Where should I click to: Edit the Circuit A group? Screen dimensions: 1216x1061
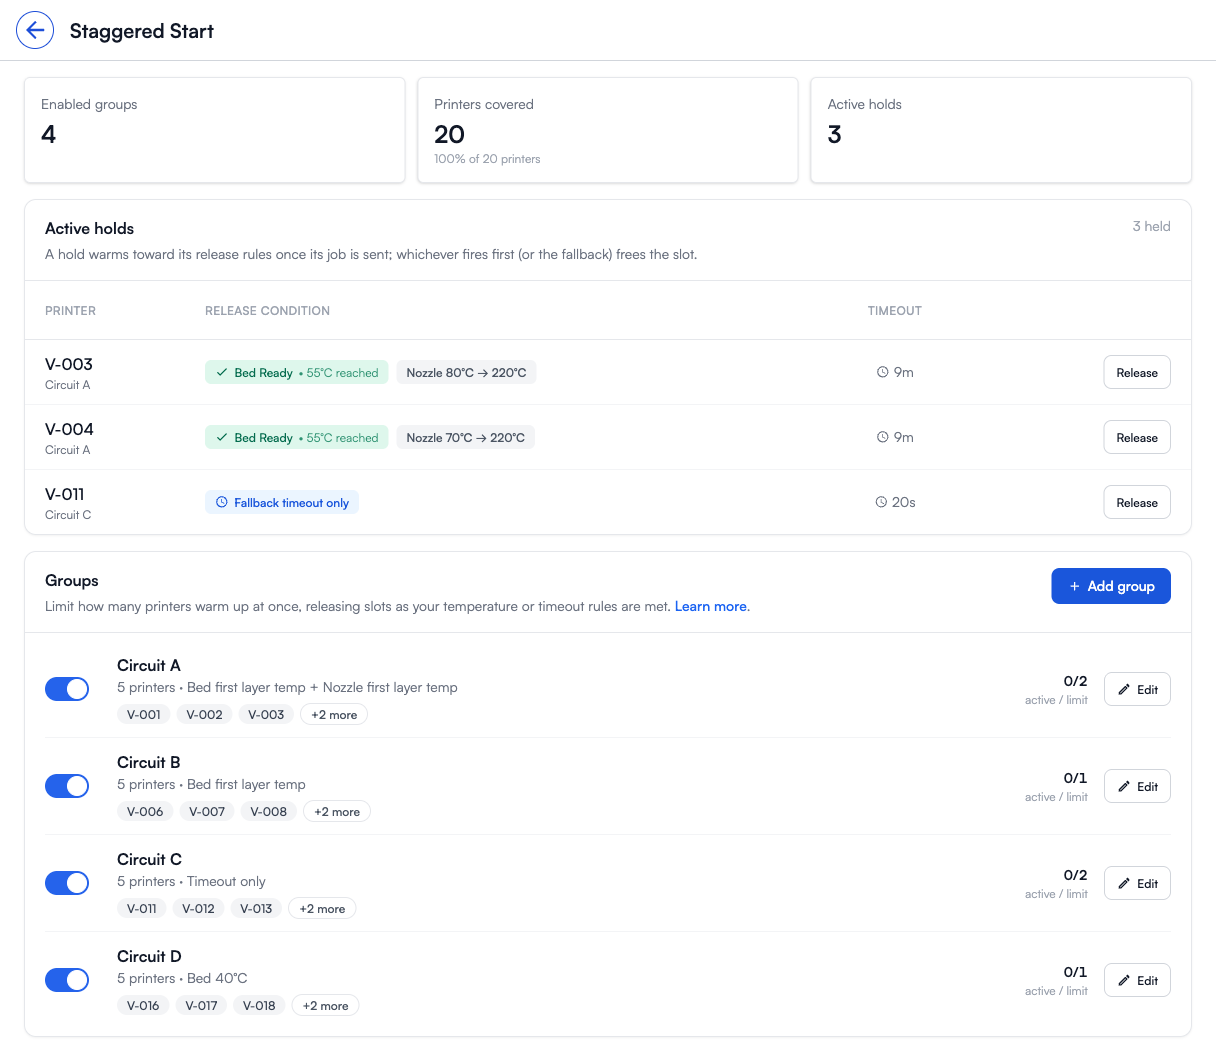point(1137,689)
